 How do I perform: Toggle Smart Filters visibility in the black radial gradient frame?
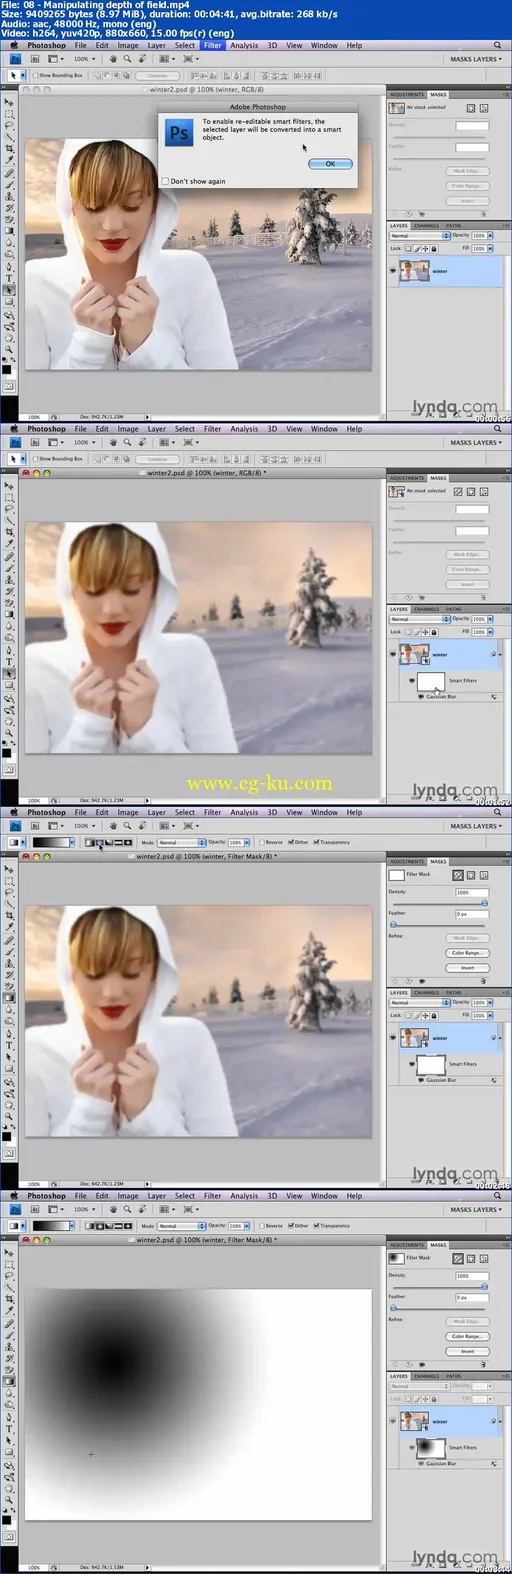pyautogui.click(x=411, y=1447)
